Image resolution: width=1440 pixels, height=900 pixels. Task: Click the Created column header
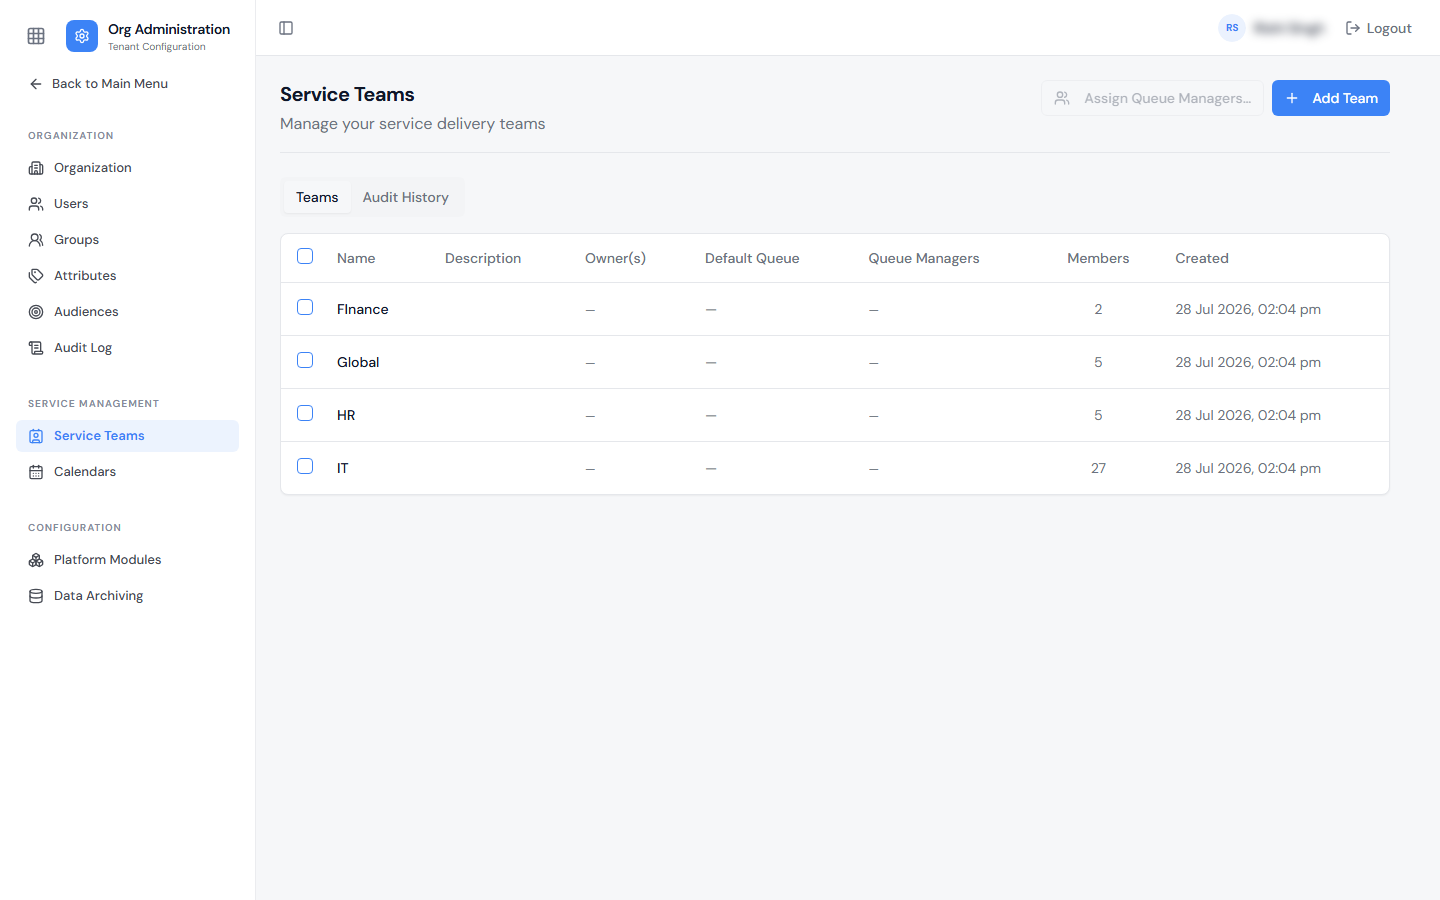[x=1202, y=258]
